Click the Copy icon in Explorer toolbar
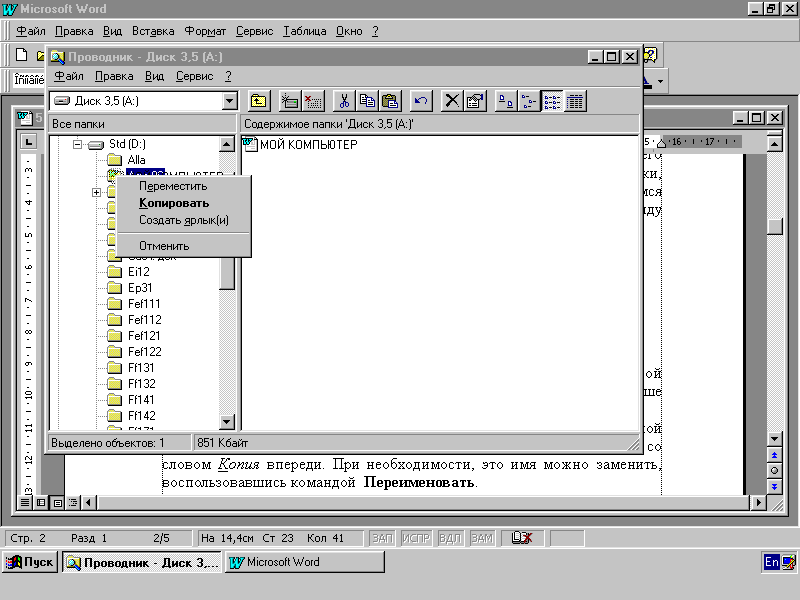800x600 pixels. point(367,101)
